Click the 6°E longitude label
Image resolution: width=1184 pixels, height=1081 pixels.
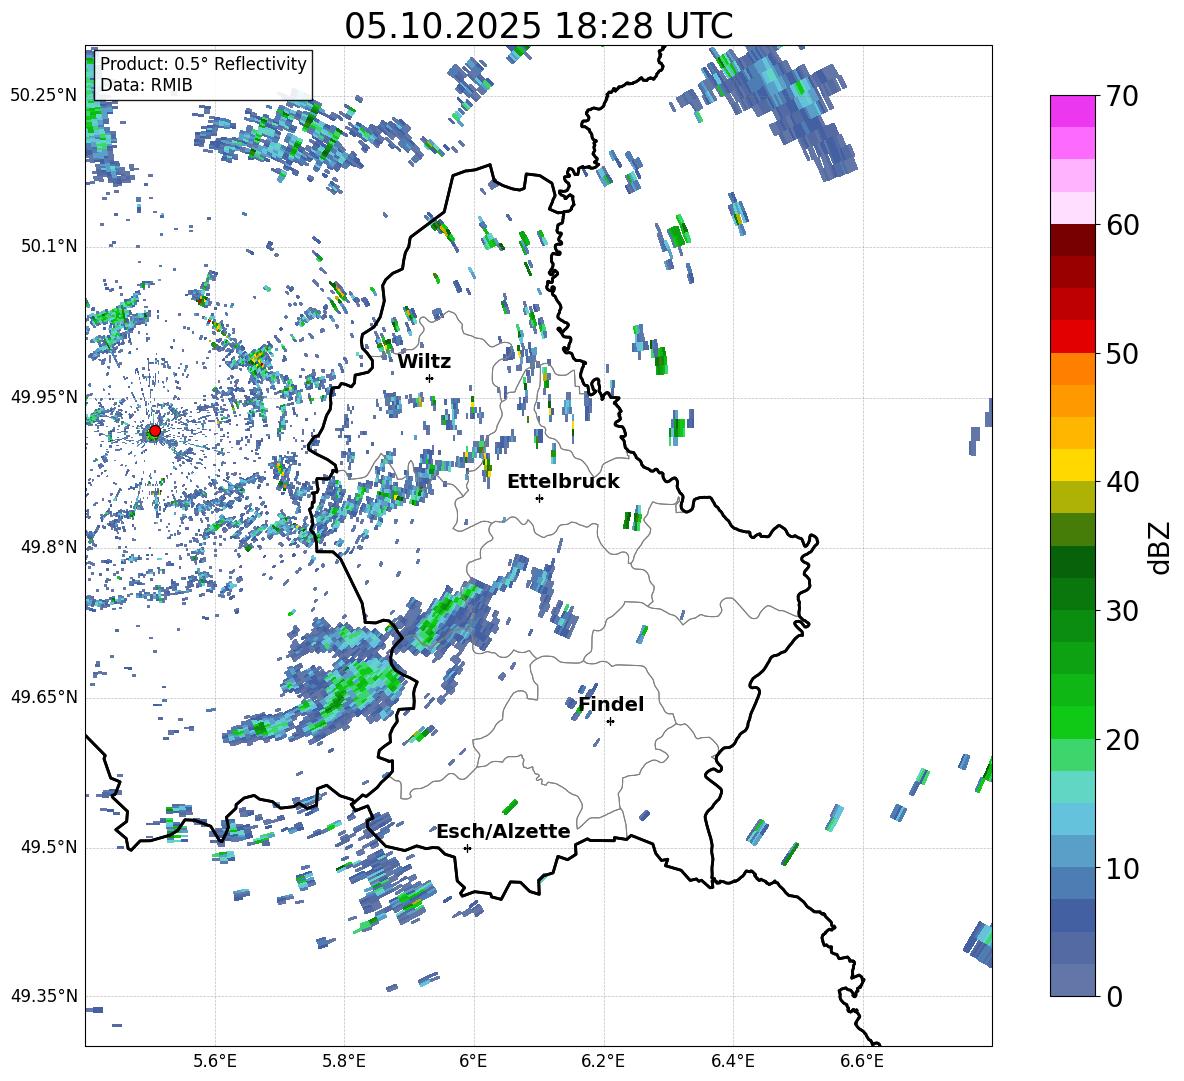(x=473, y=1061)
